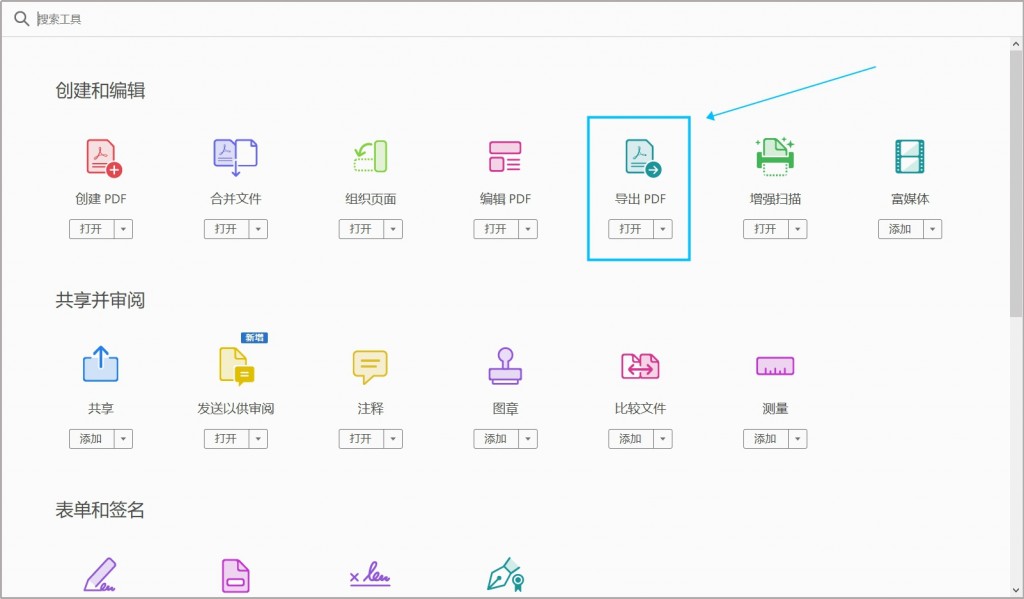Click the 发送以供审阅 label

click(236, 408)
